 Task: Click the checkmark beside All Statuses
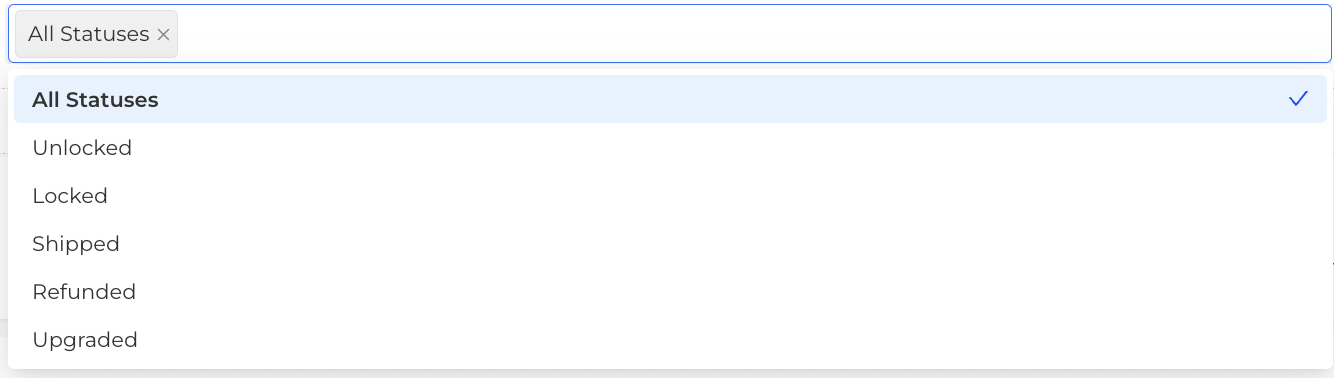pos(1298,99)
